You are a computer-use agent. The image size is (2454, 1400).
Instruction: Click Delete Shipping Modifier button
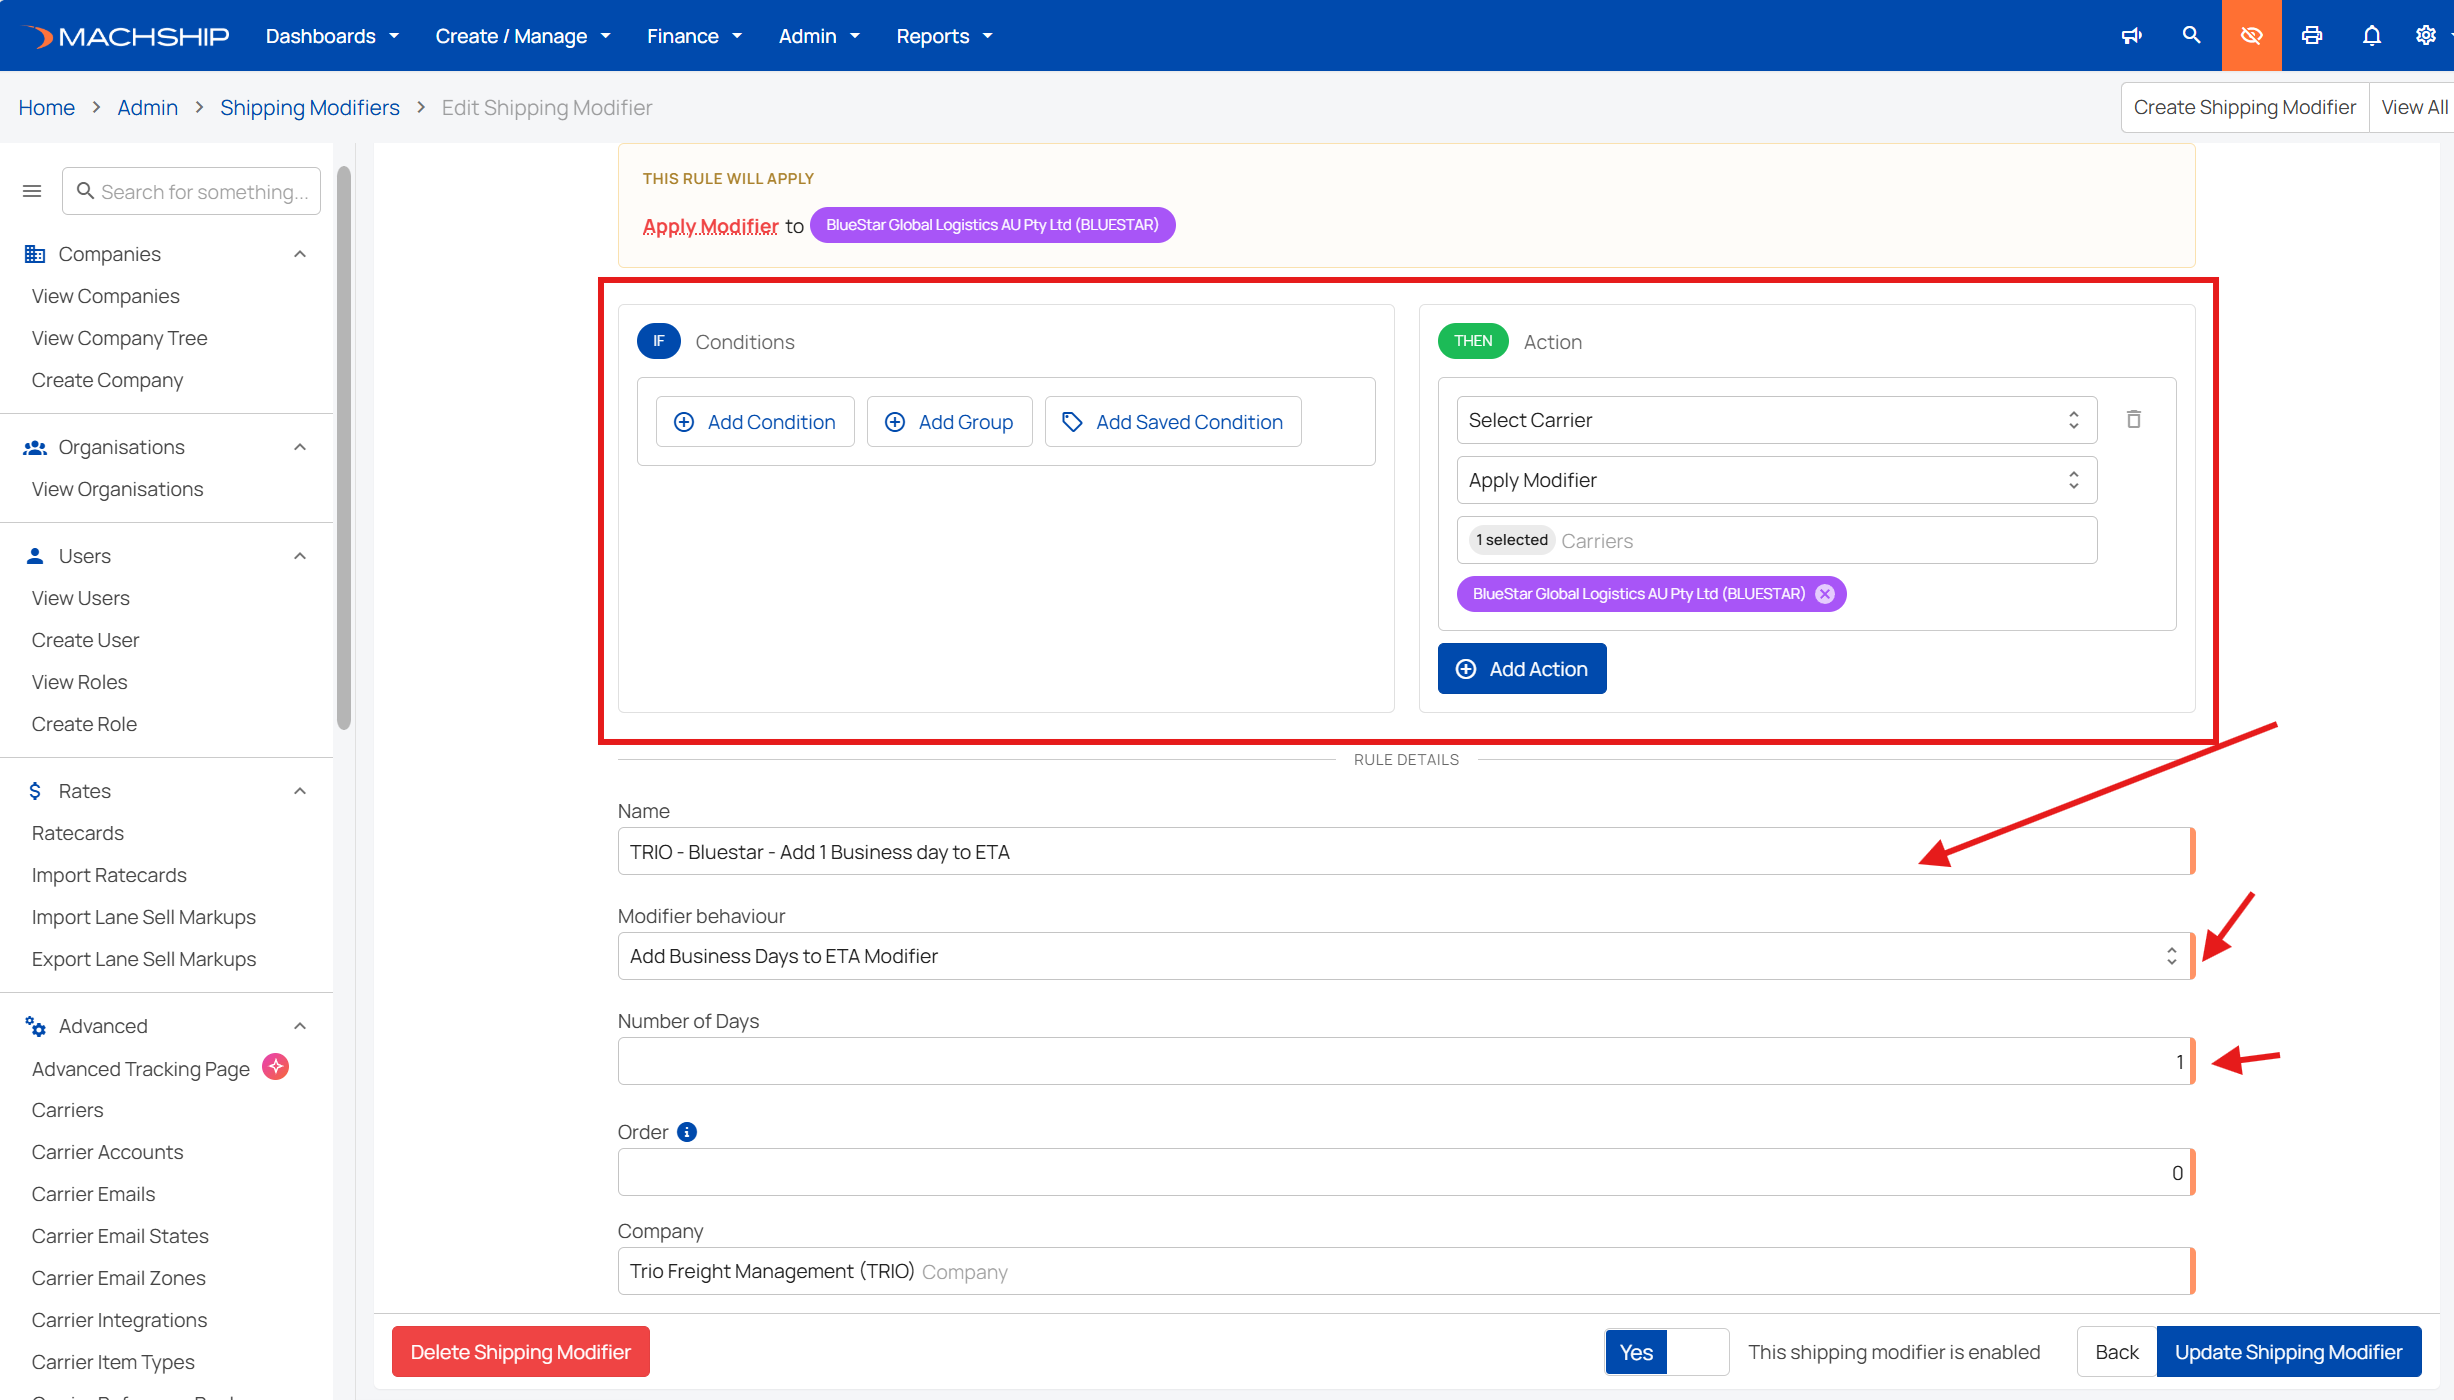tap(521, 1352)
